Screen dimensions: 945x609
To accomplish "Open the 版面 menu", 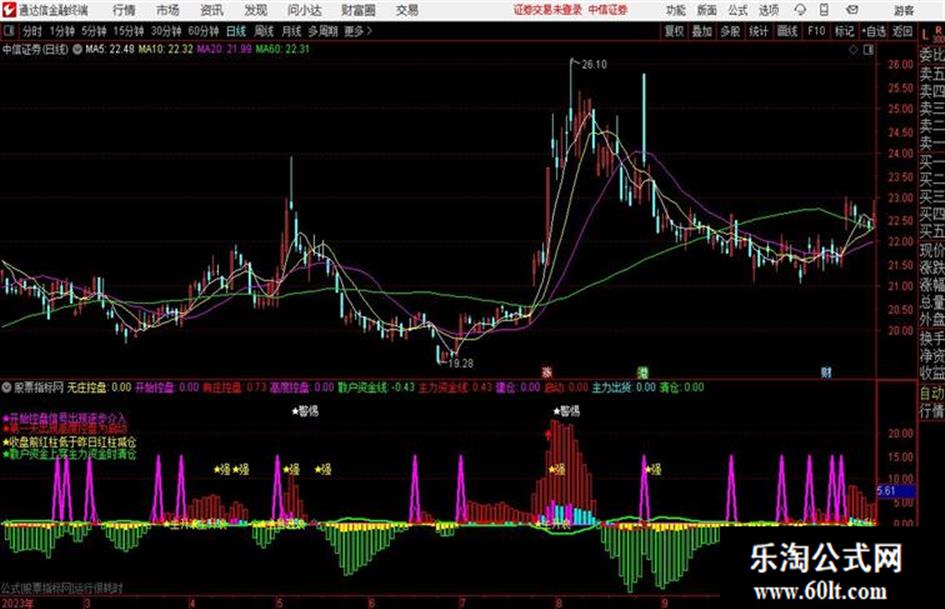I will pyautogui.click(x=707, y=10).
